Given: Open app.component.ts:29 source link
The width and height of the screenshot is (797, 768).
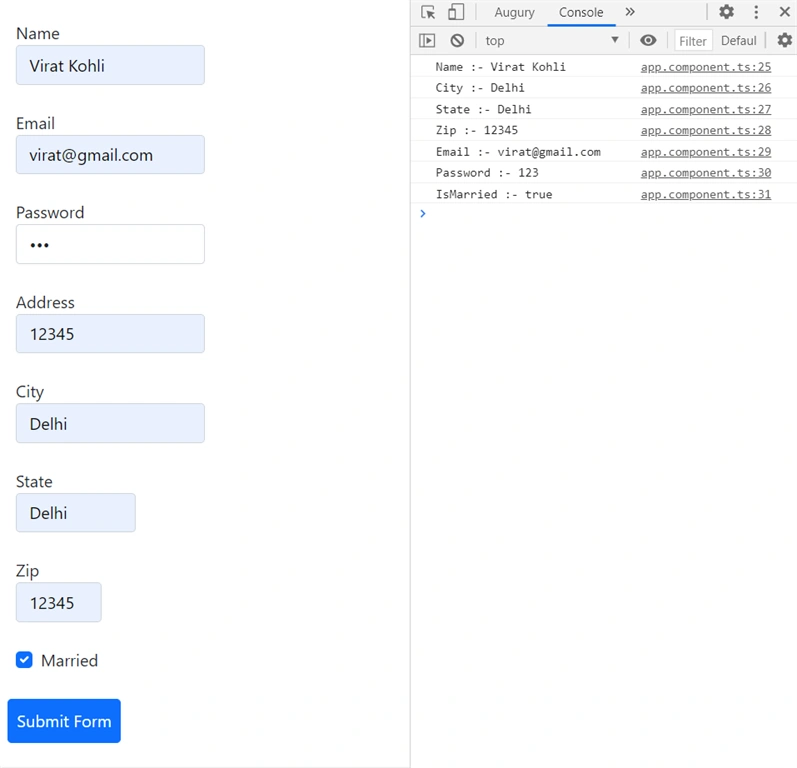Looking at the screenshot, I should pos(706,152).
